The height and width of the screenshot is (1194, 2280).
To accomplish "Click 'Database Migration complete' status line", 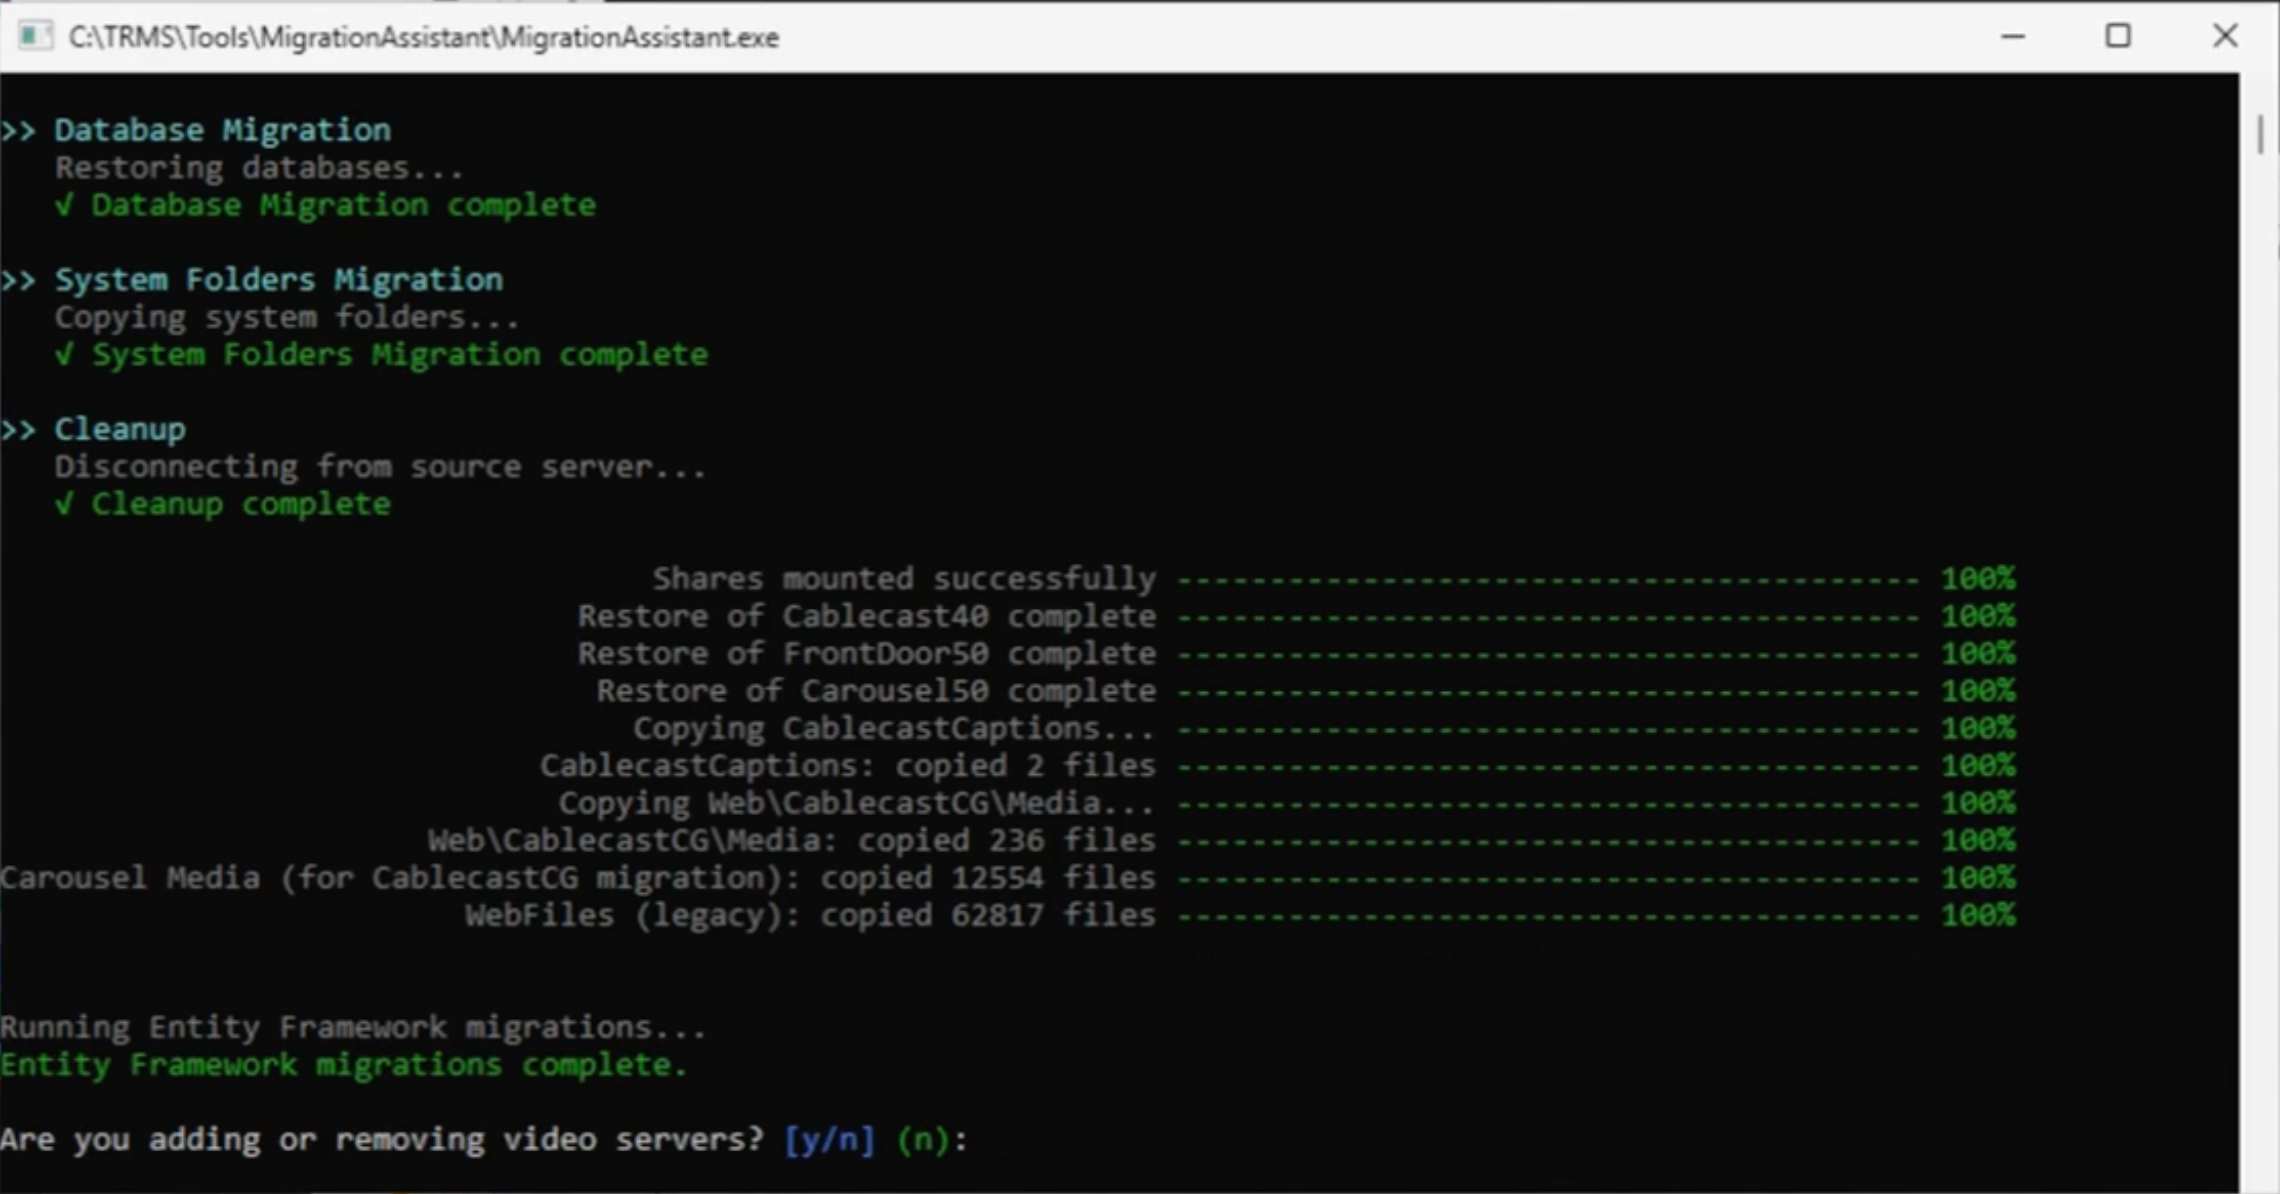I will coord(344,205).
